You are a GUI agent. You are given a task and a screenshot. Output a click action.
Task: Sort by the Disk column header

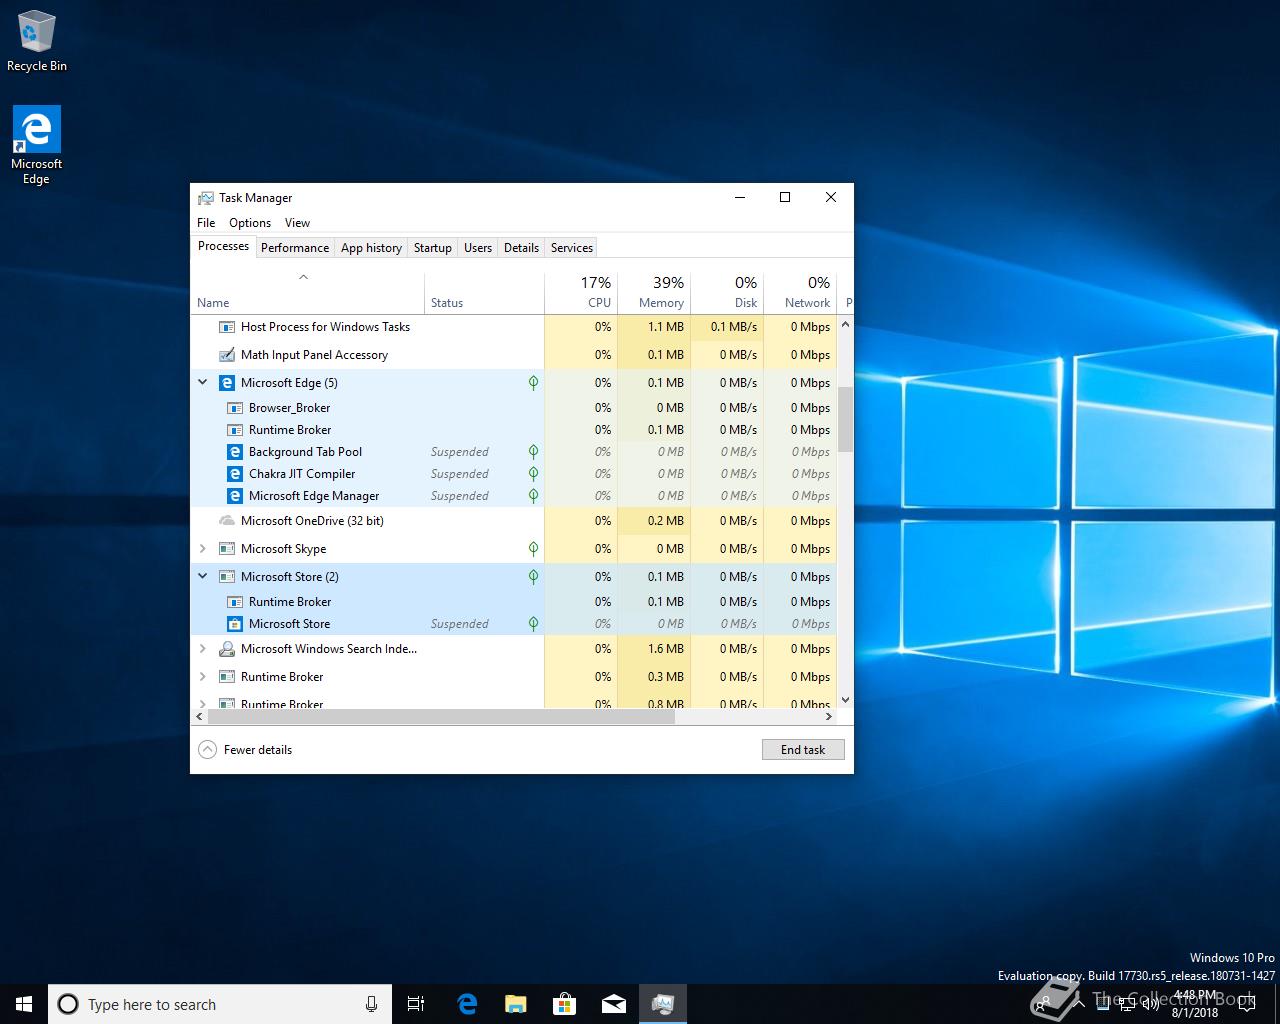tap(727, 293)
